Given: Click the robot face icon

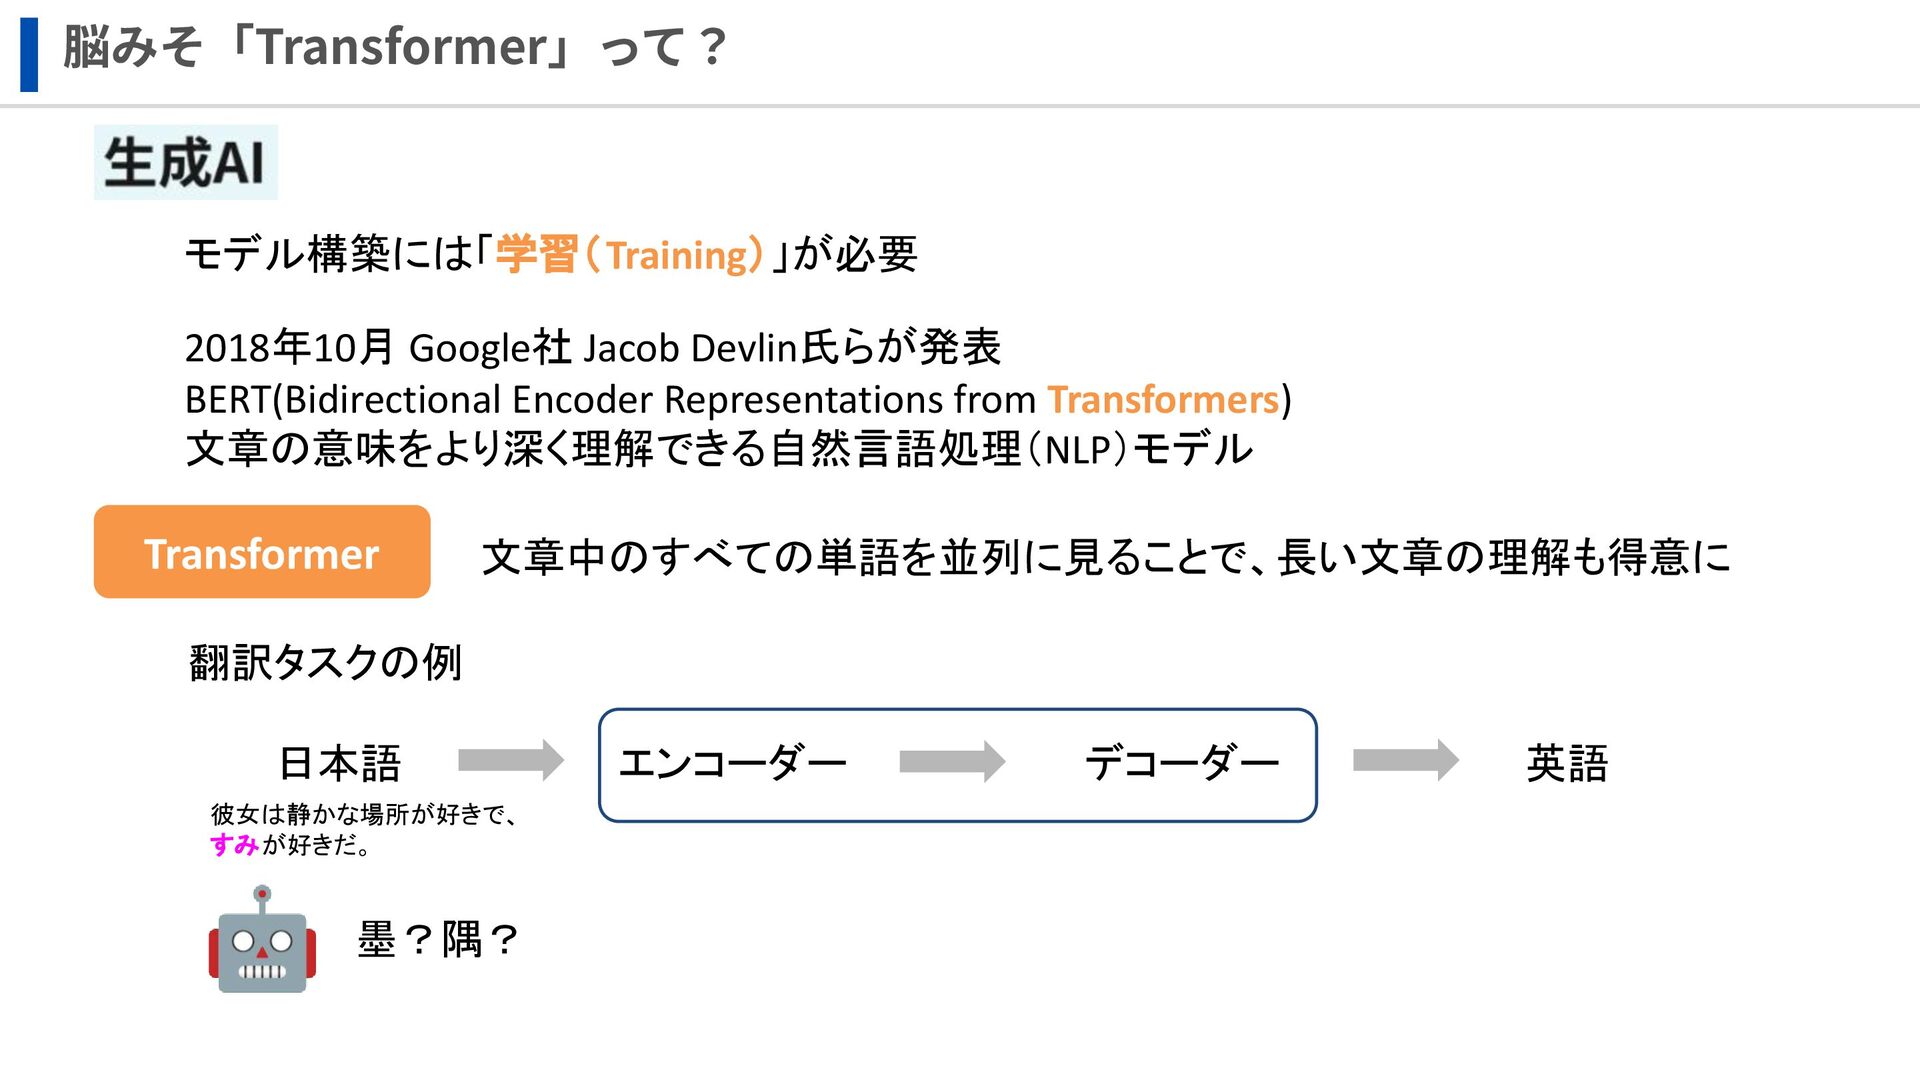Looking at the screenshot, I should point(262,940).
